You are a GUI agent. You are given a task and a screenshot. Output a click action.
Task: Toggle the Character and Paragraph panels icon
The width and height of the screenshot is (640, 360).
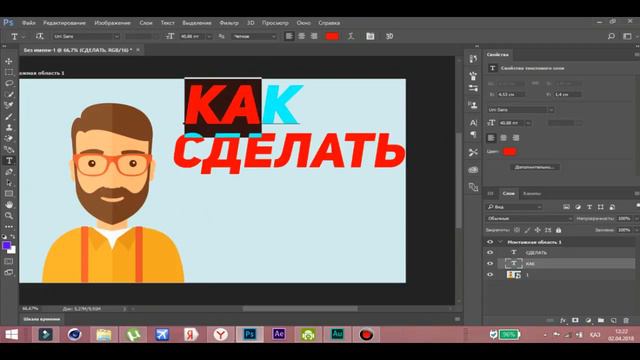pyautogui.click(x=370, y=36)
